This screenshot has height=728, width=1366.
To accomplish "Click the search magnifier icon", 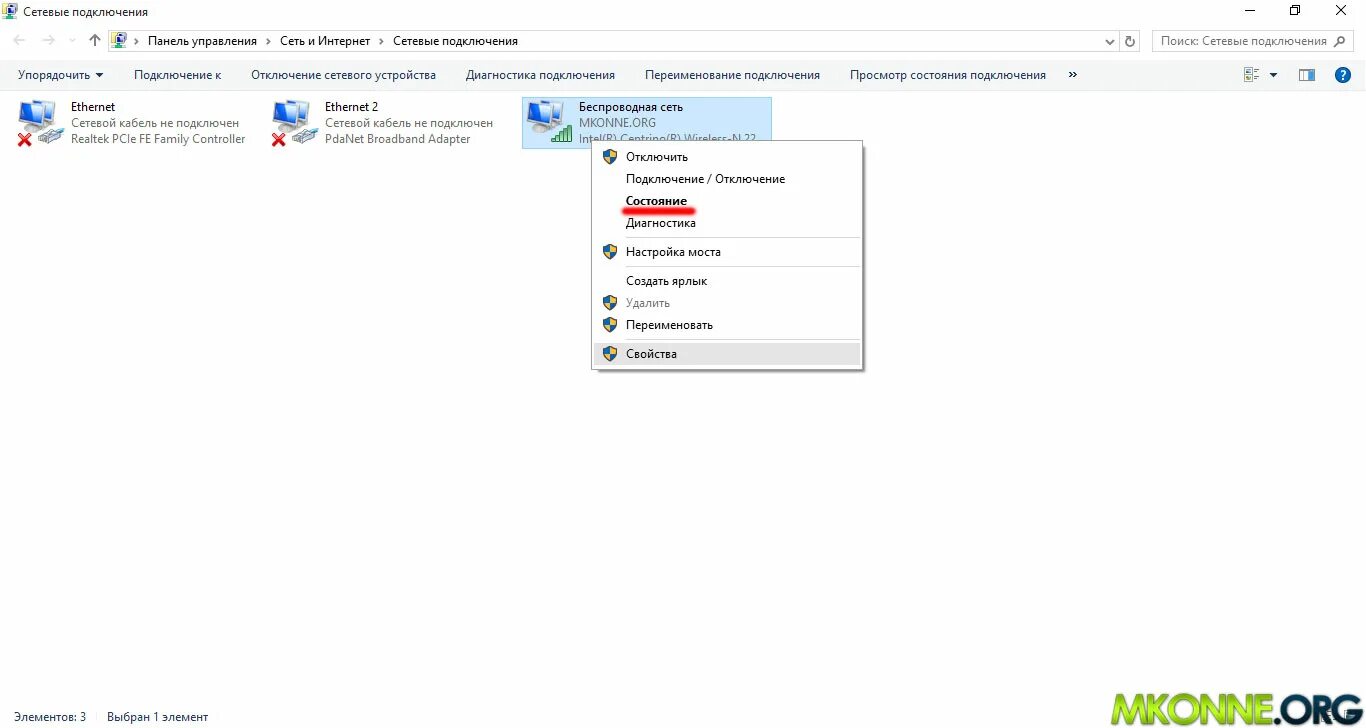I will (1341, 41).
